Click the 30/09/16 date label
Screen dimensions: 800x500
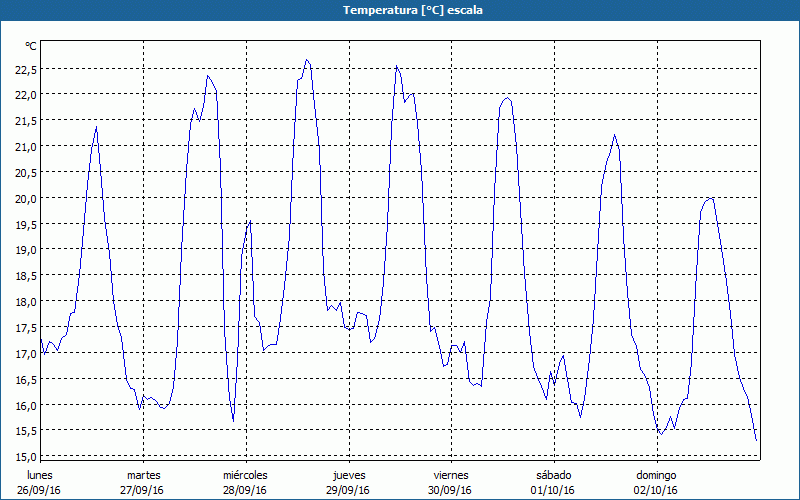(x=451, y=490)
